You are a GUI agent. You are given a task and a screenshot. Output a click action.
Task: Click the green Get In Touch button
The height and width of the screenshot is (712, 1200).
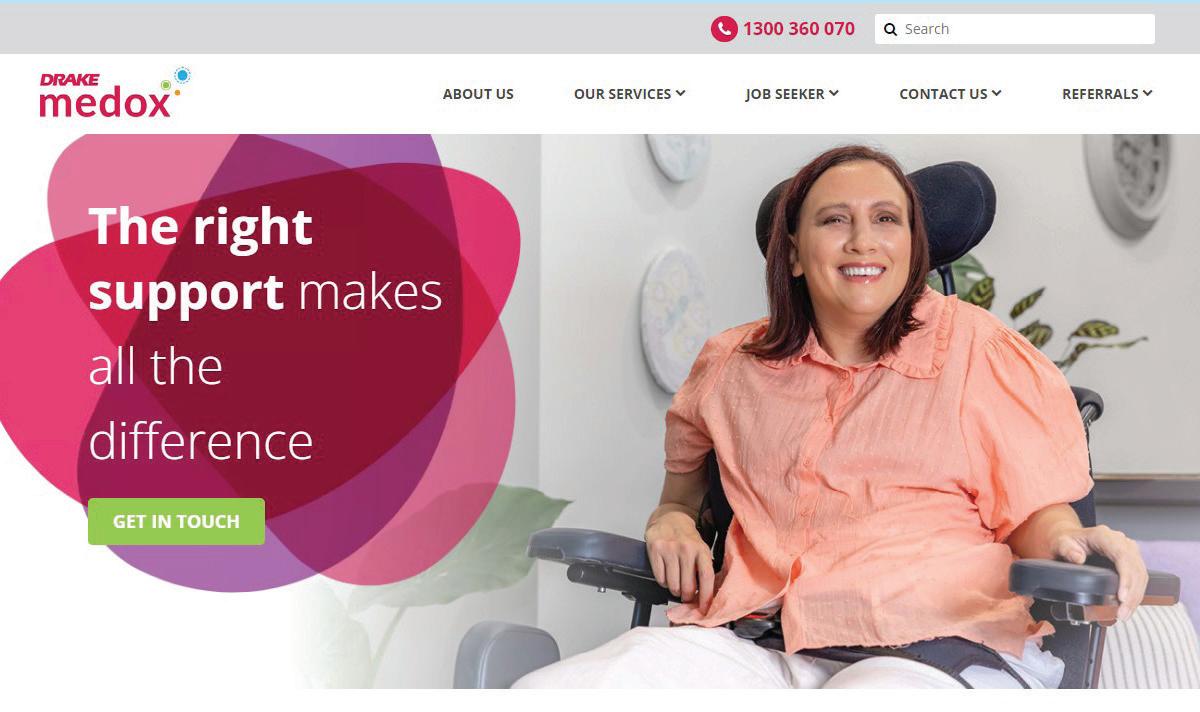click(176, 521)
